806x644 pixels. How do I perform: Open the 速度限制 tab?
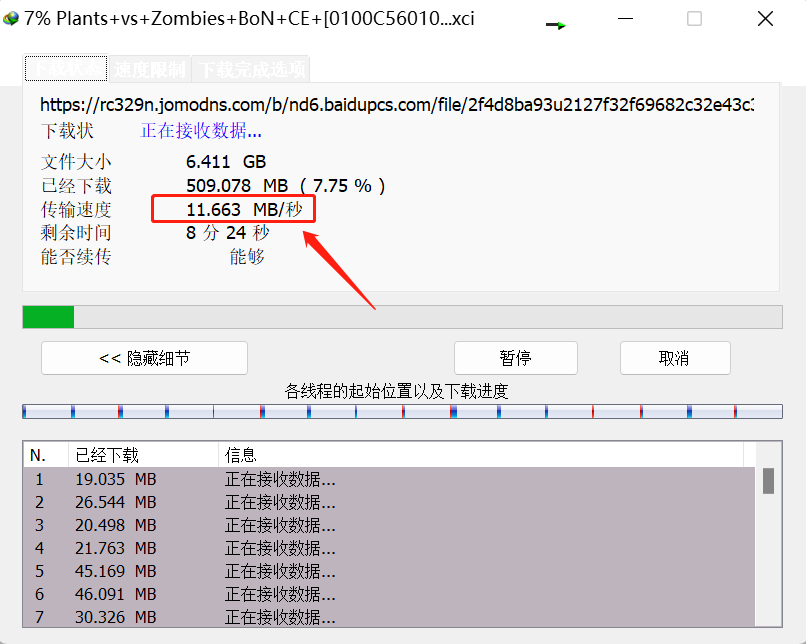pyautogui.click(x=150, y=69)
